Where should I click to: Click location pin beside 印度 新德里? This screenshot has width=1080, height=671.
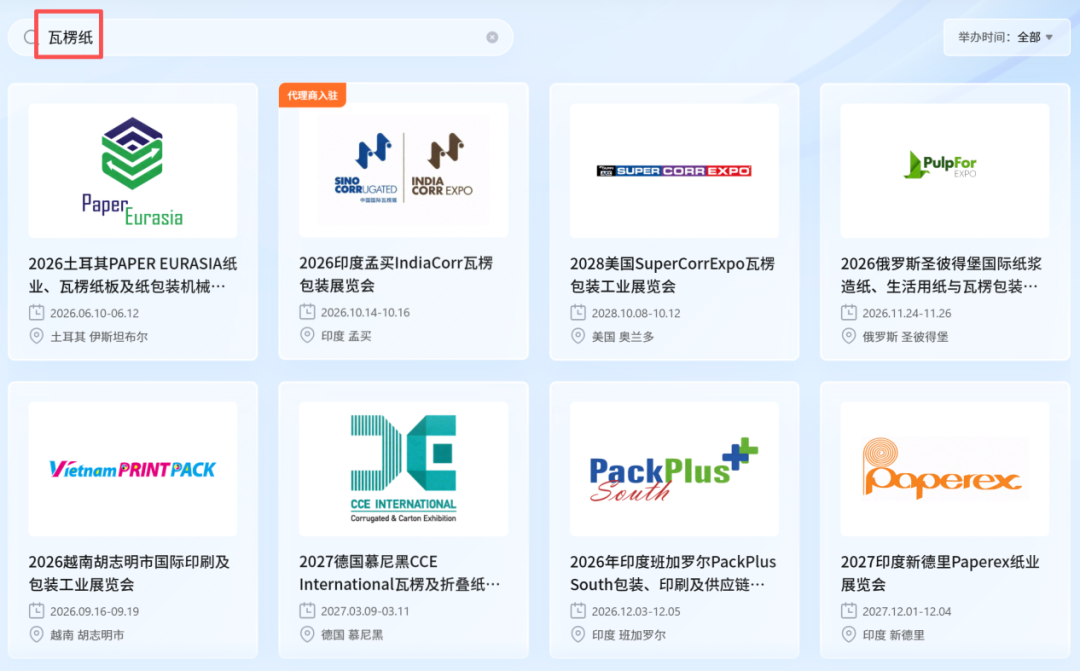[849, 634]
